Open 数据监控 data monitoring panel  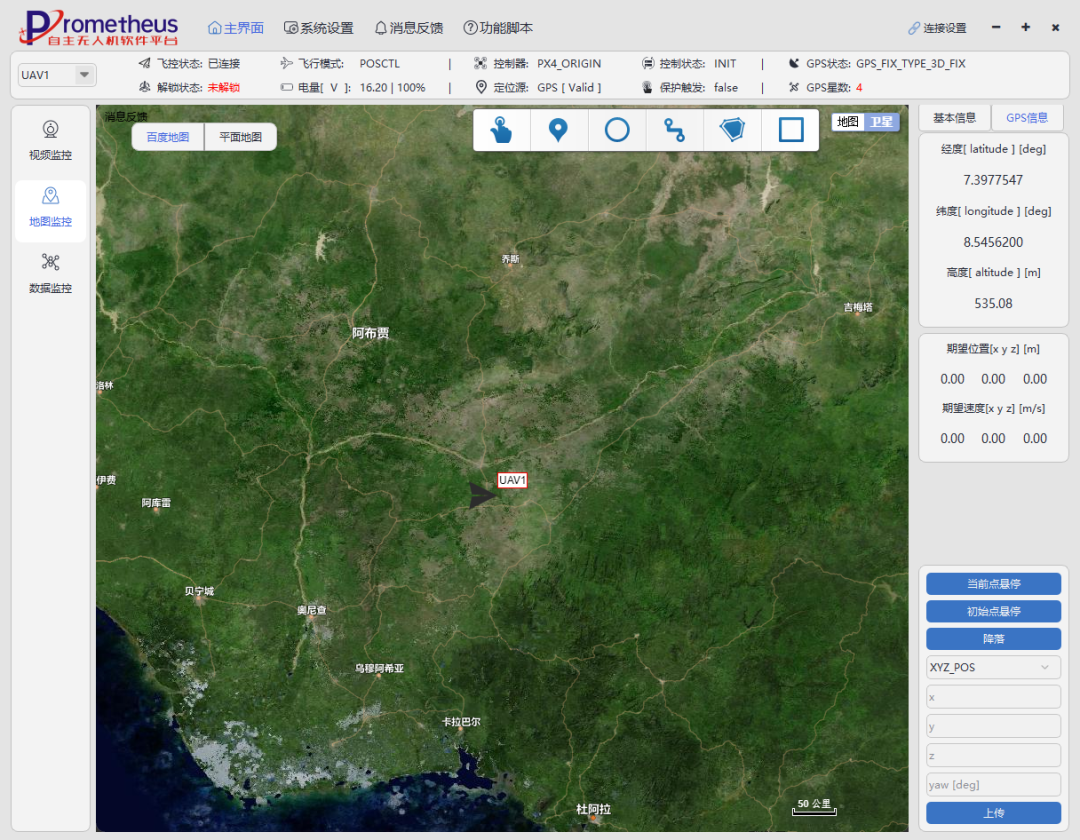point(50,274)
